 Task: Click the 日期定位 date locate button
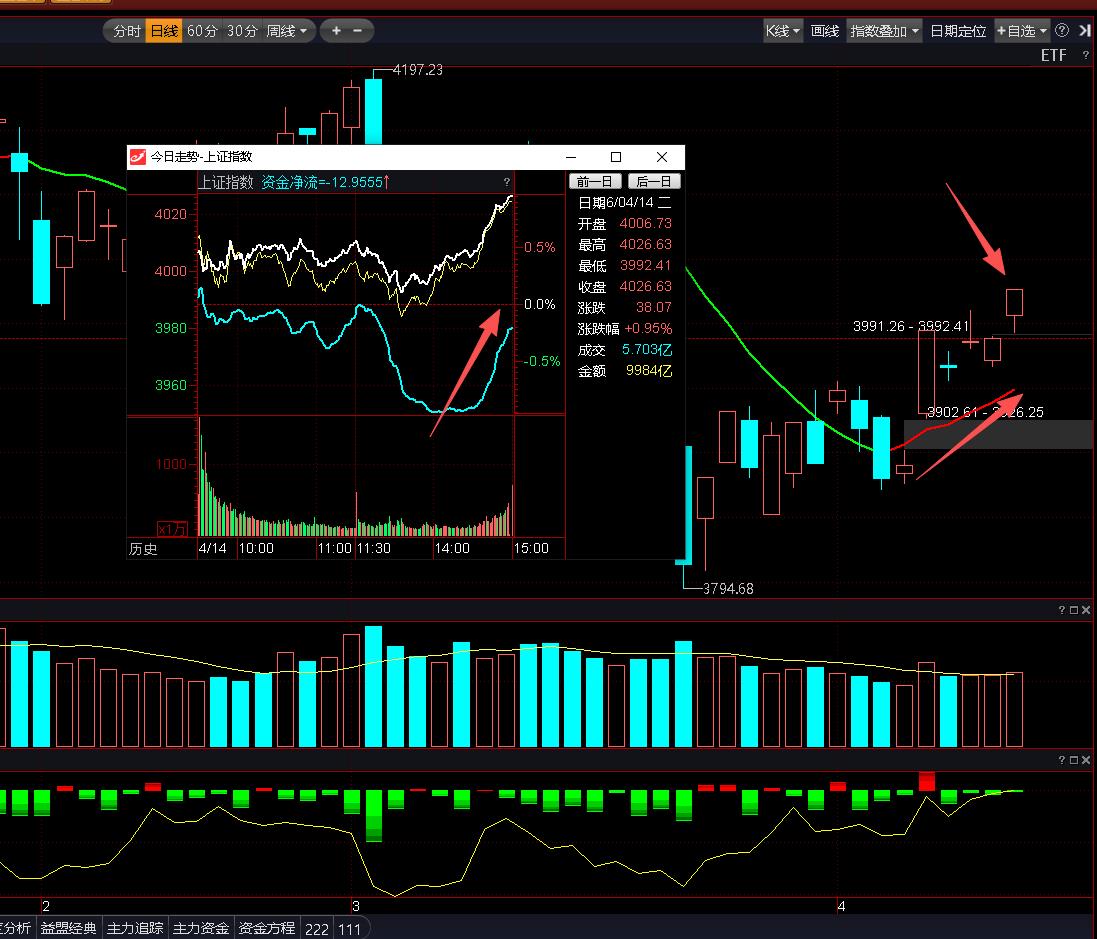coord(958,31)
